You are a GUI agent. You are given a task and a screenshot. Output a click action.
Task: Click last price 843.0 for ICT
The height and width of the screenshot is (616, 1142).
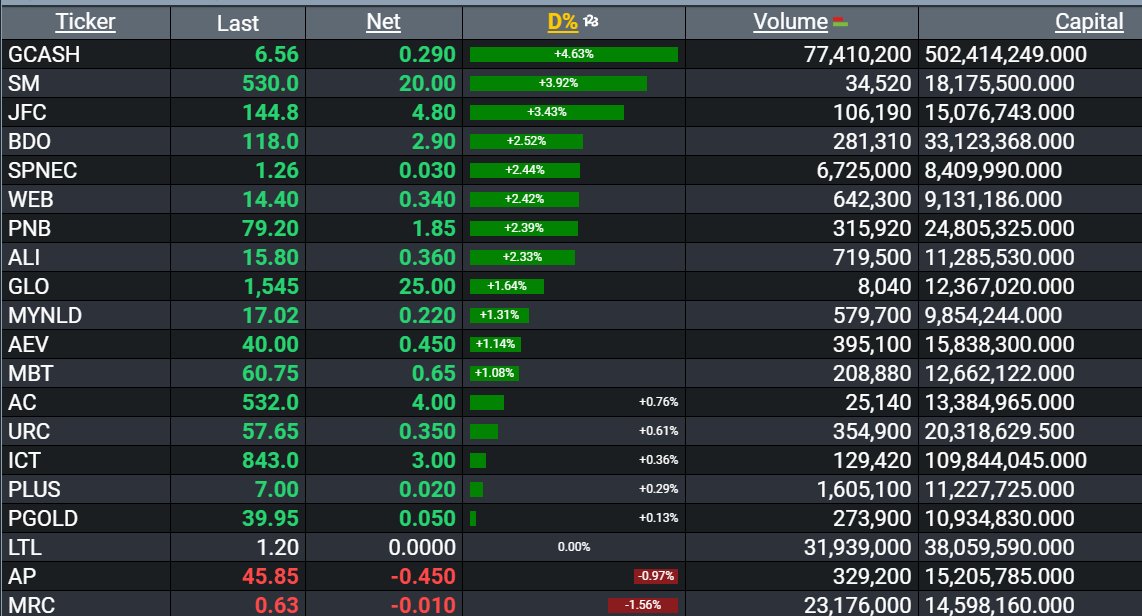click(270, 461)
